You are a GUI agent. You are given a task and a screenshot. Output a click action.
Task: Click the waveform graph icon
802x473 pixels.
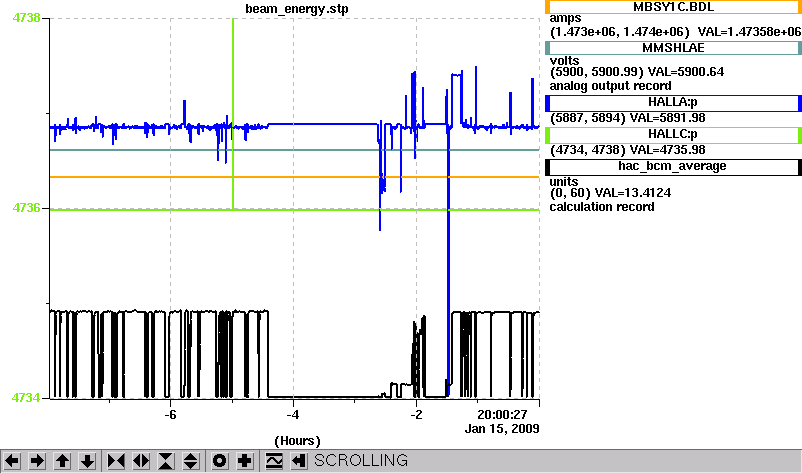(274, 461)
